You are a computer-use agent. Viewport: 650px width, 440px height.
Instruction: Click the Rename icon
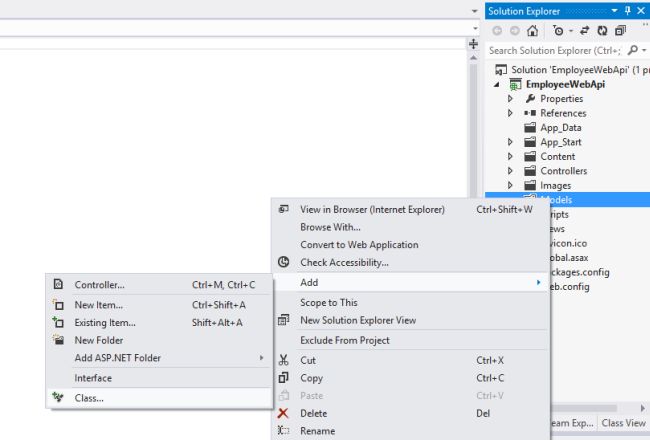click(x=284, y=430)
